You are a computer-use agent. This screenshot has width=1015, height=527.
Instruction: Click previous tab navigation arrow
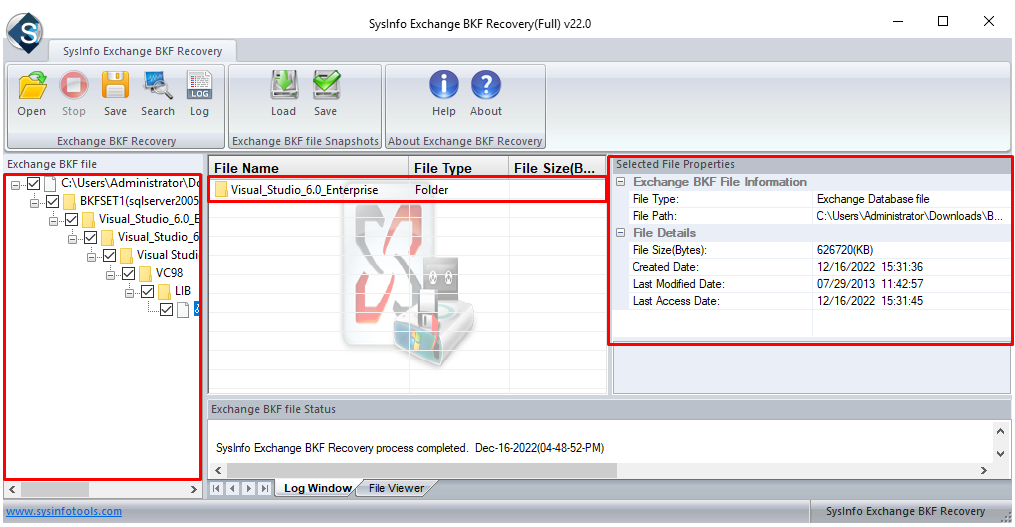[232, 489]
